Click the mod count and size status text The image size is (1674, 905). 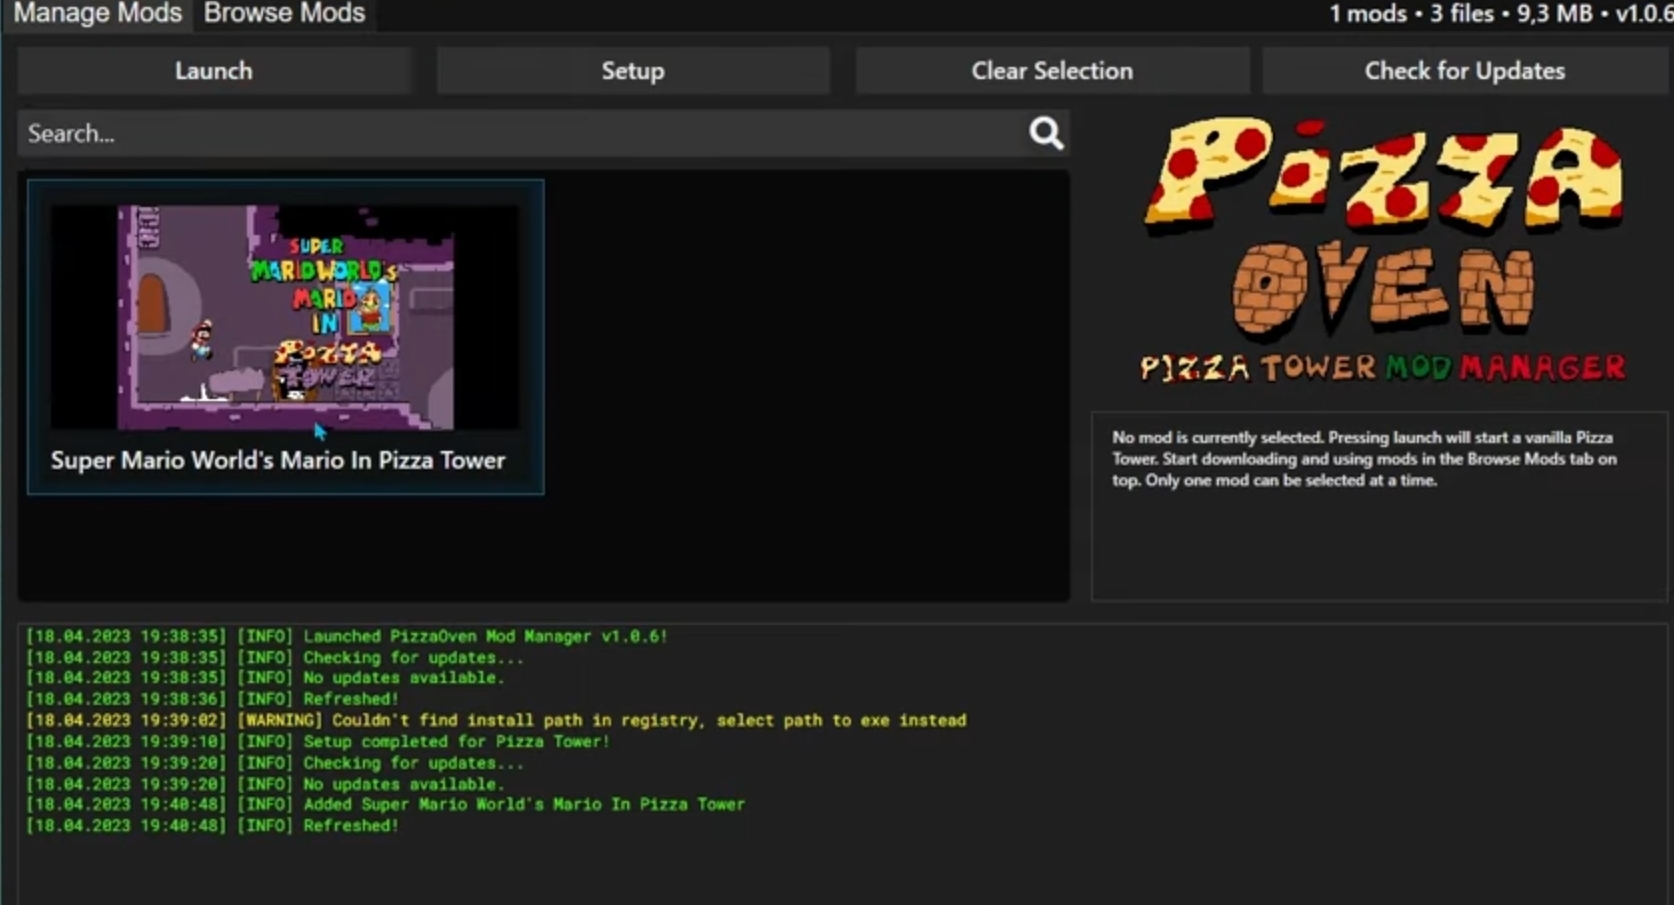click(x=1500, y=14)
